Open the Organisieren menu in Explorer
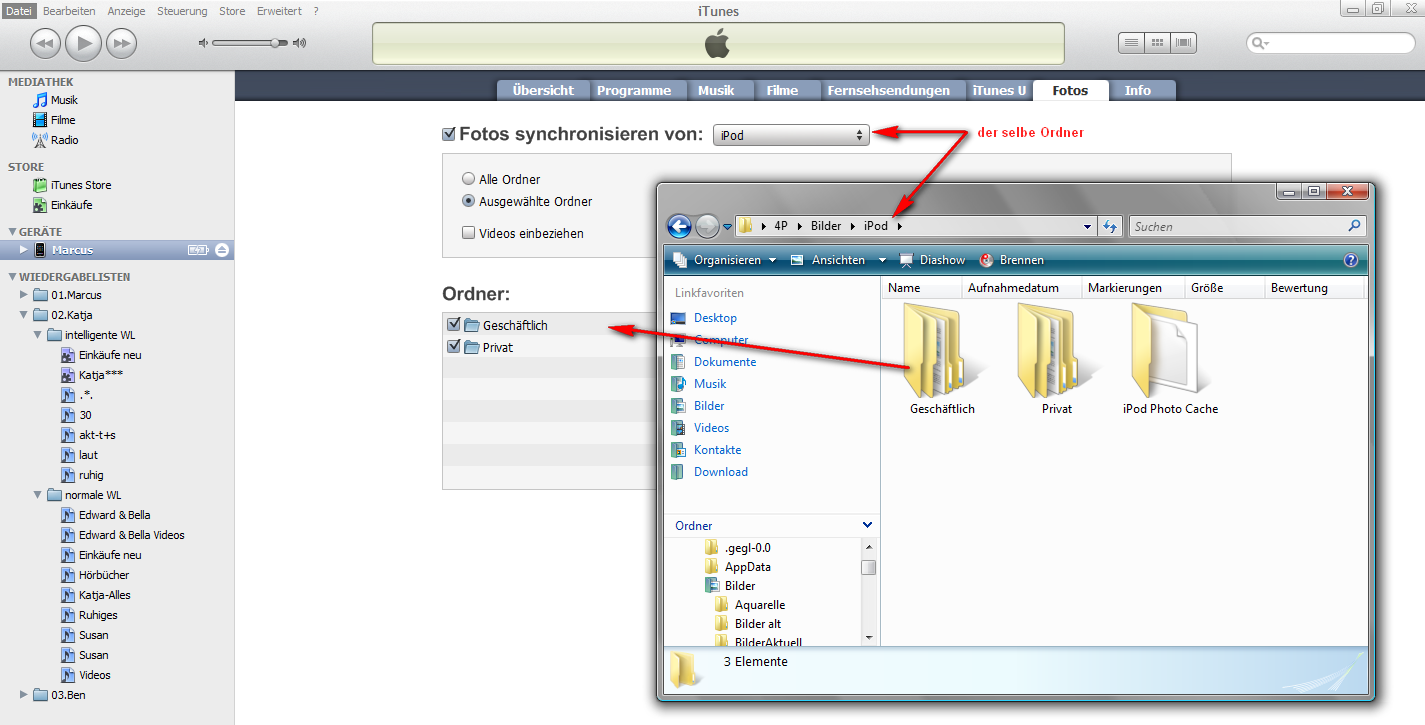The height and width of the screenshot is (725, 1425). point(726,260)
